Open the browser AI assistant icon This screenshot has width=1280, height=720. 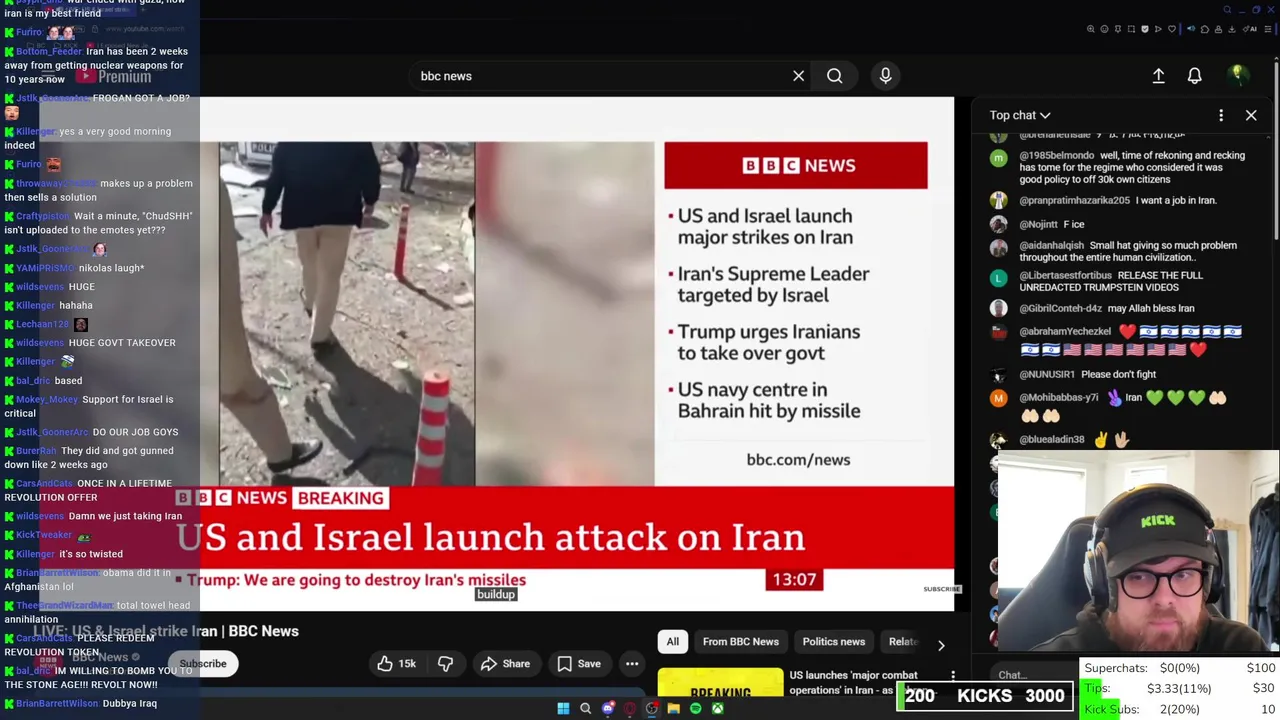[1250, 29]
